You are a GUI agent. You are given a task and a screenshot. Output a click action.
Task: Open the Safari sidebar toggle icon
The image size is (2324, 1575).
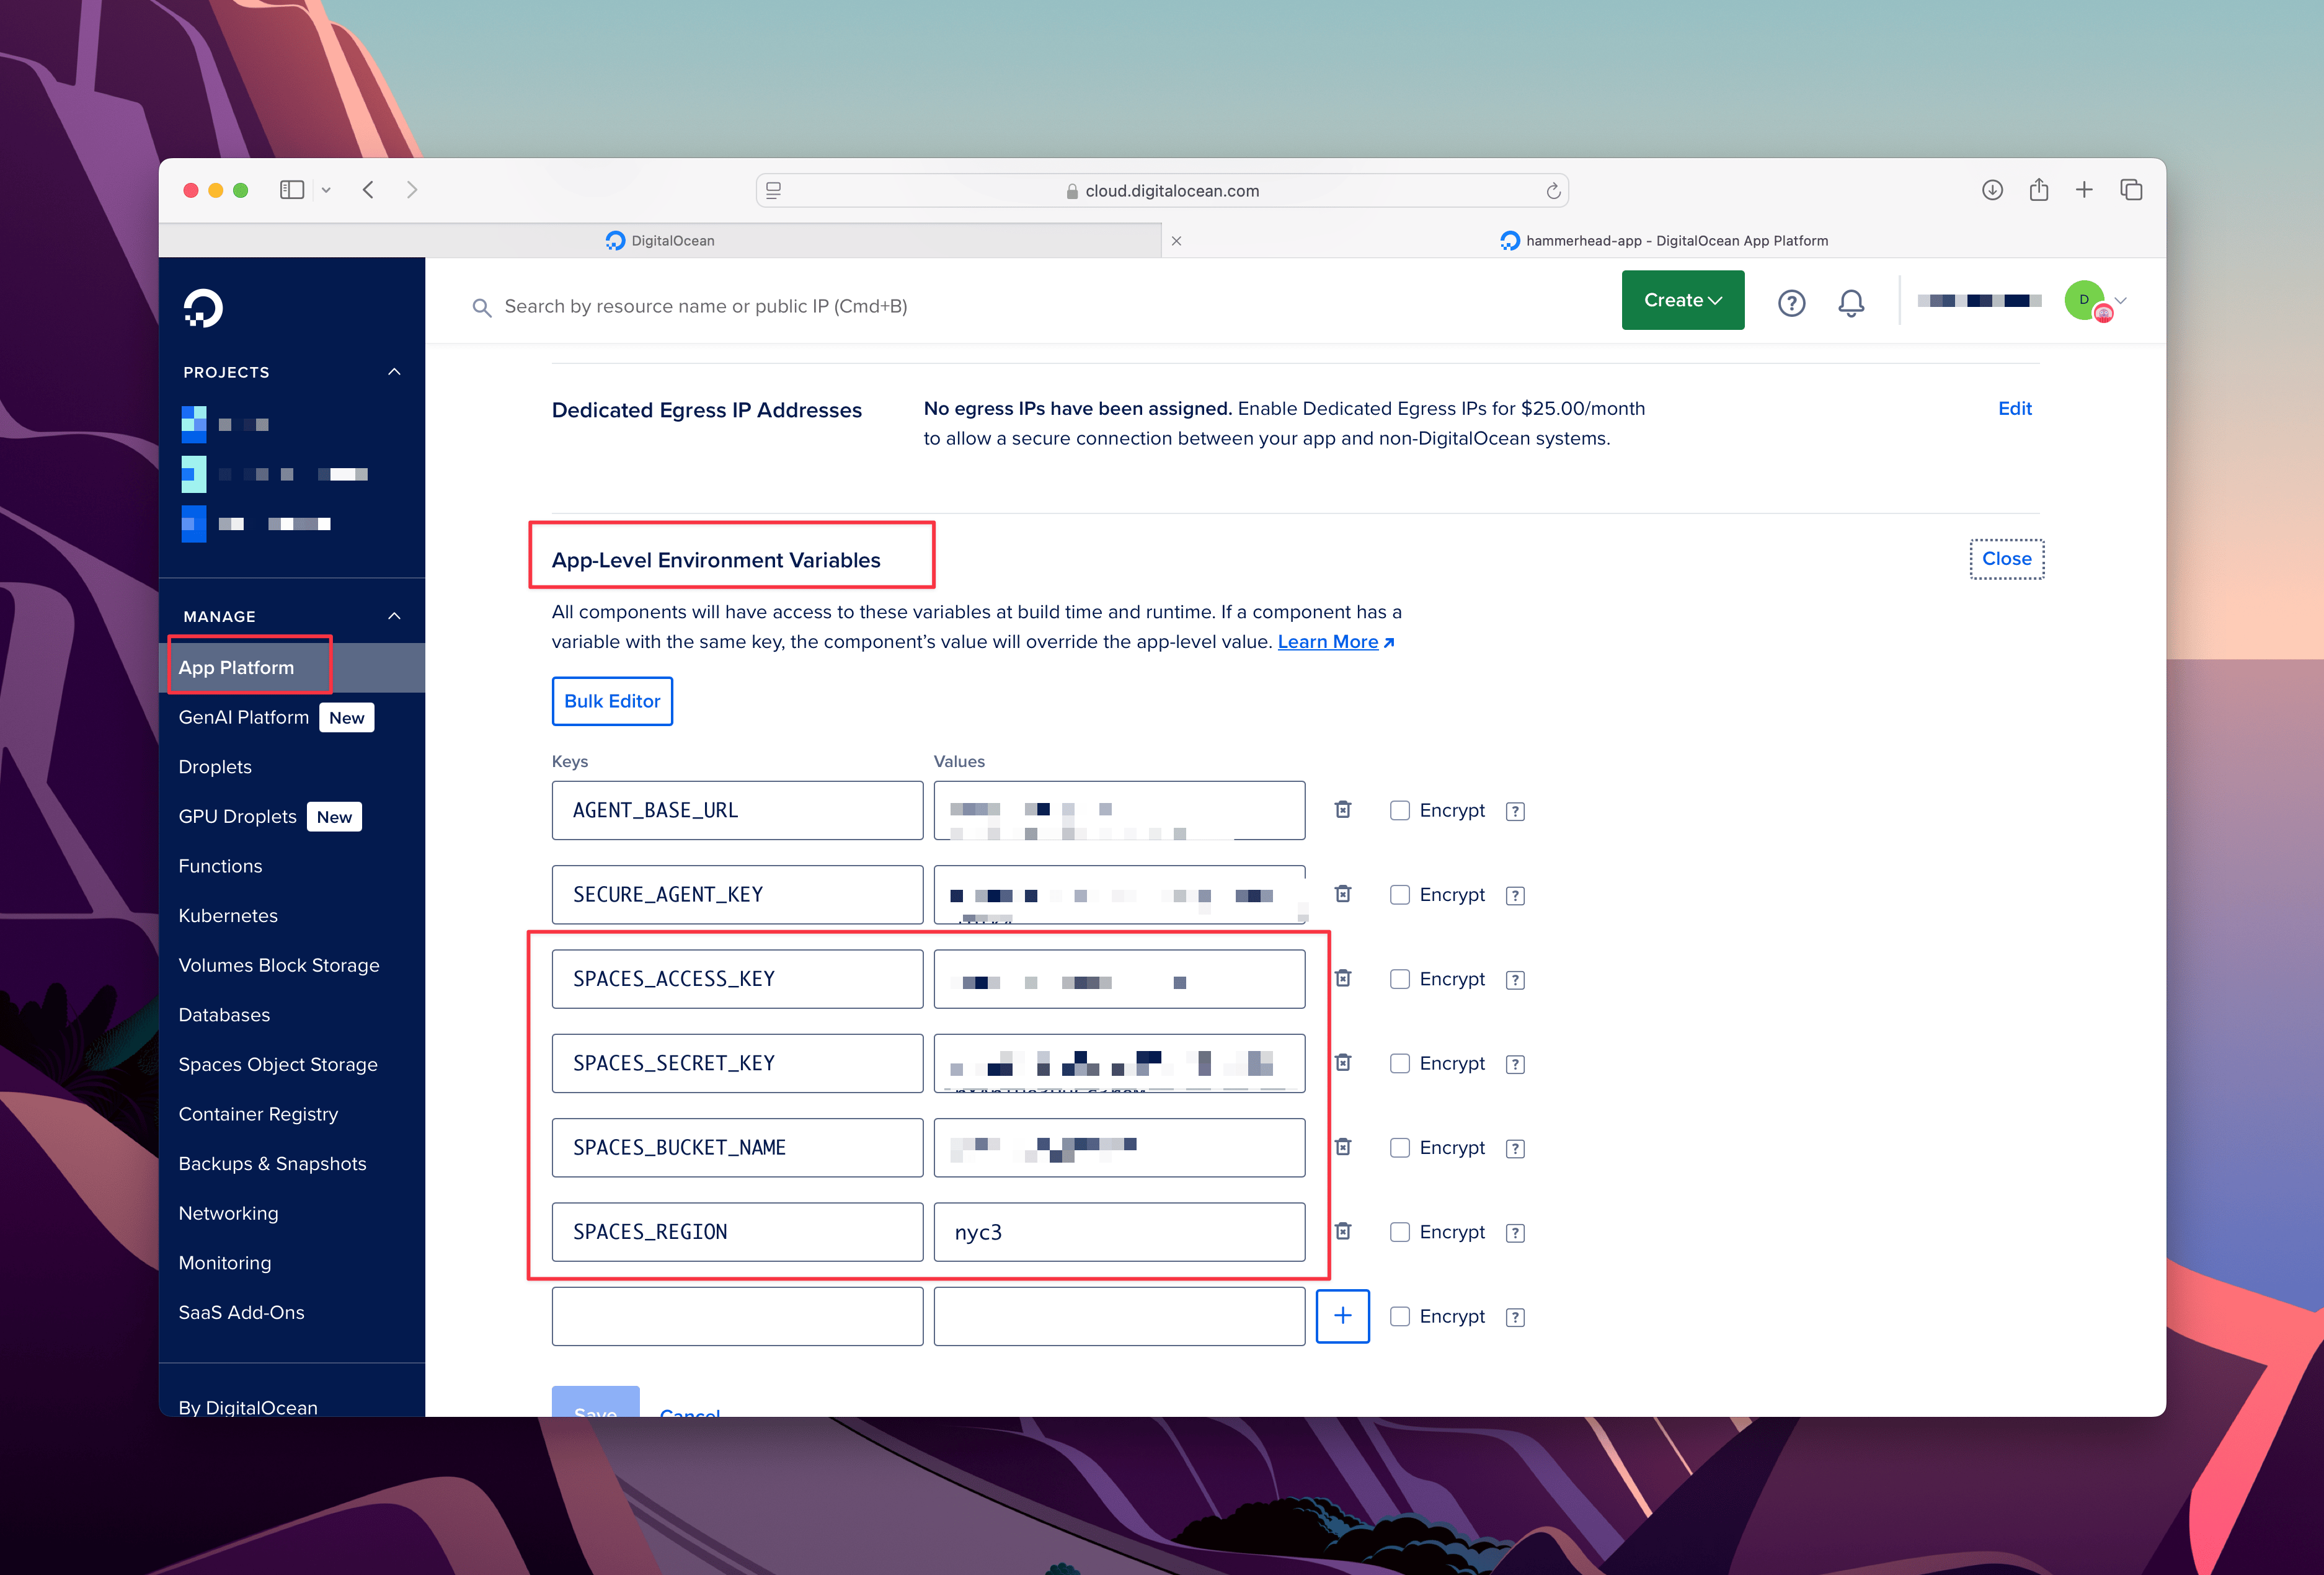coord(291,190)
